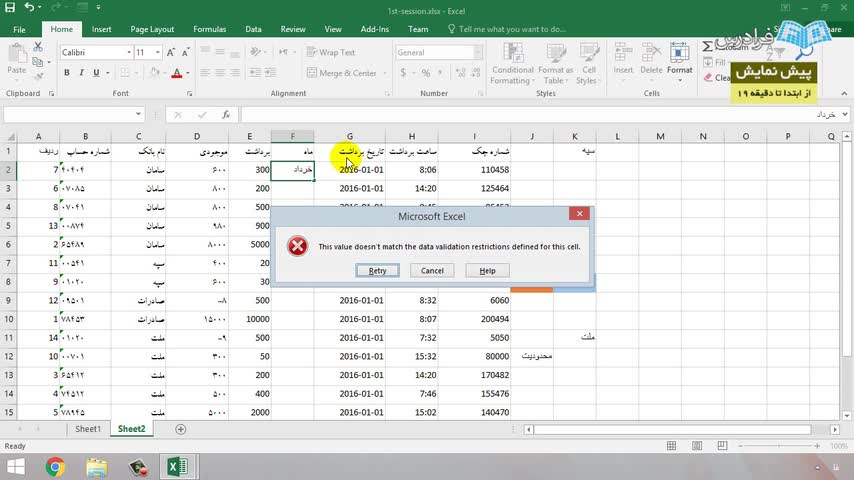The image size is (854, 480).
Task: Click the Excel taskbar icon
Action: coord(178,466)
